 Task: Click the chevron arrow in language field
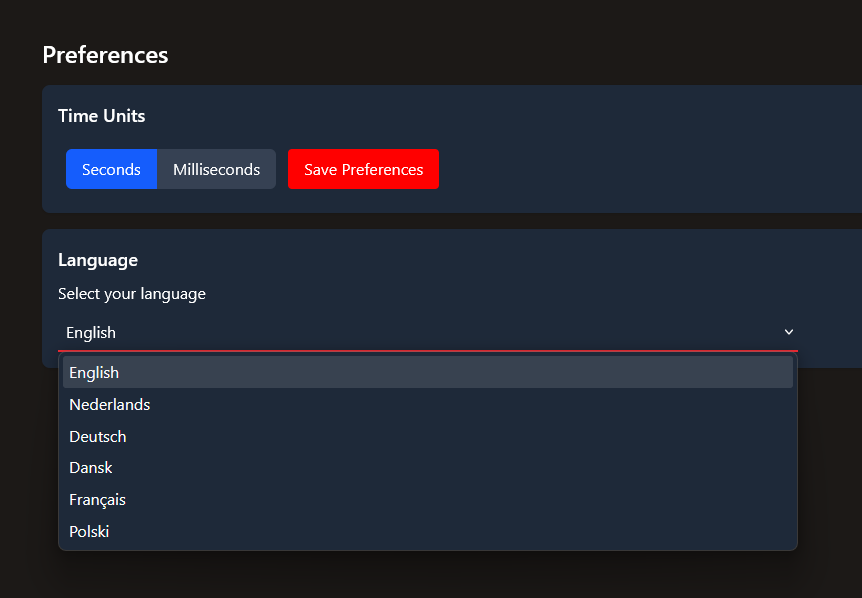(x=788, y=332)
